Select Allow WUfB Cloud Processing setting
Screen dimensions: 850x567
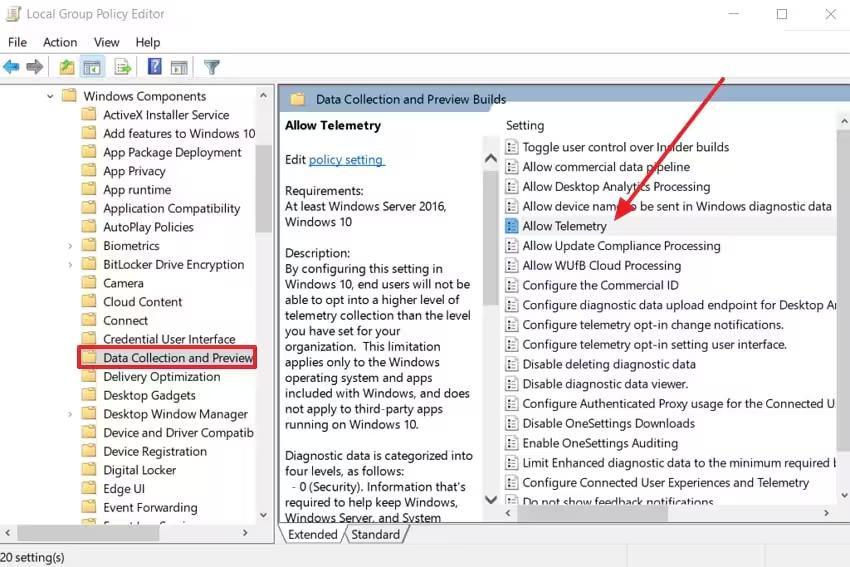click(x=601, y=266)
